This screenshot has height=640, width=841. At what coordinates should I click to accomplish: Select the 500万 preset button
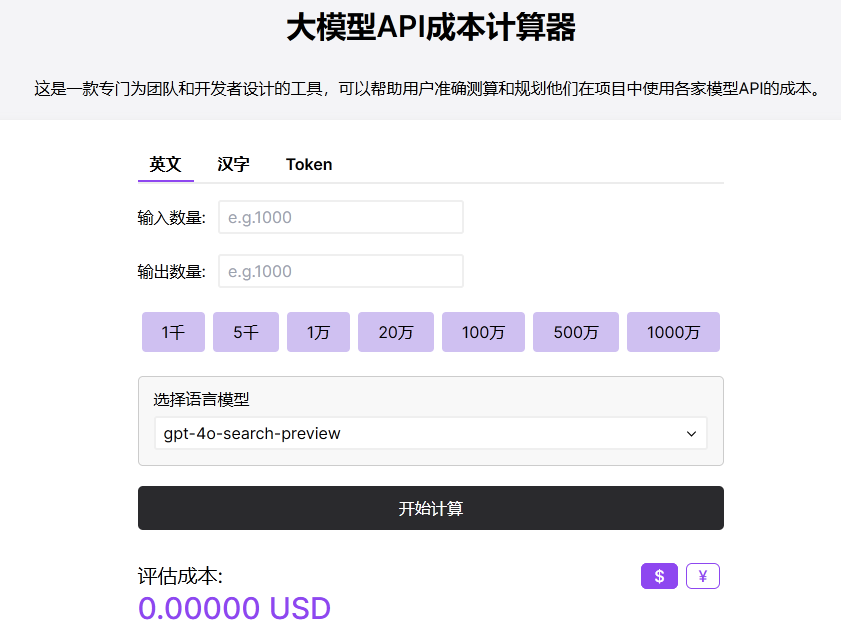[576, 332]
